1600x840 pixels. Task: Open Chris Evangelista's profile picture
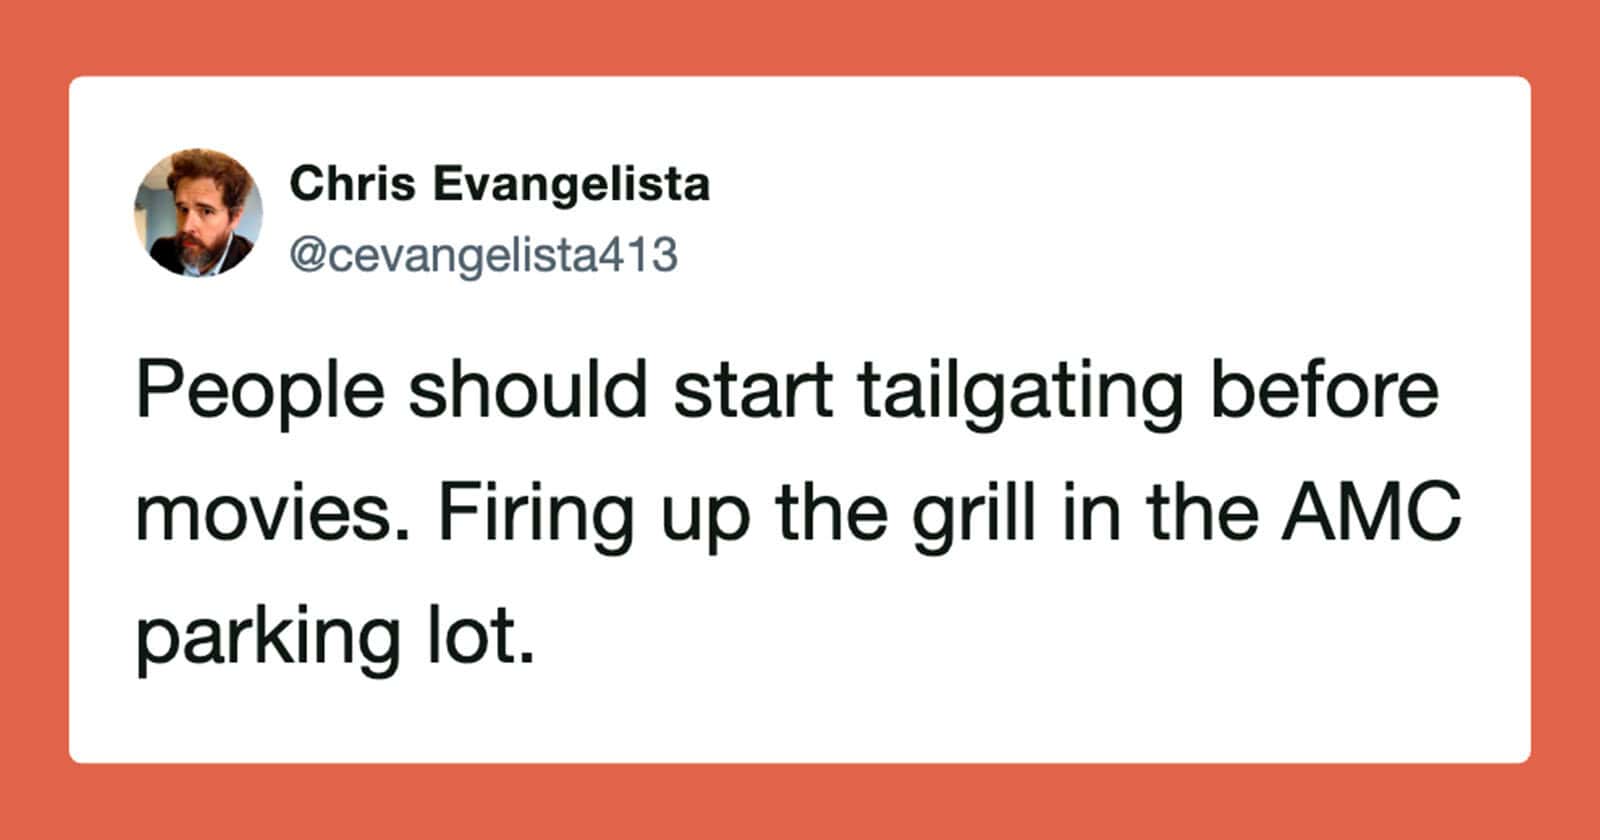(x=198, y=213)
